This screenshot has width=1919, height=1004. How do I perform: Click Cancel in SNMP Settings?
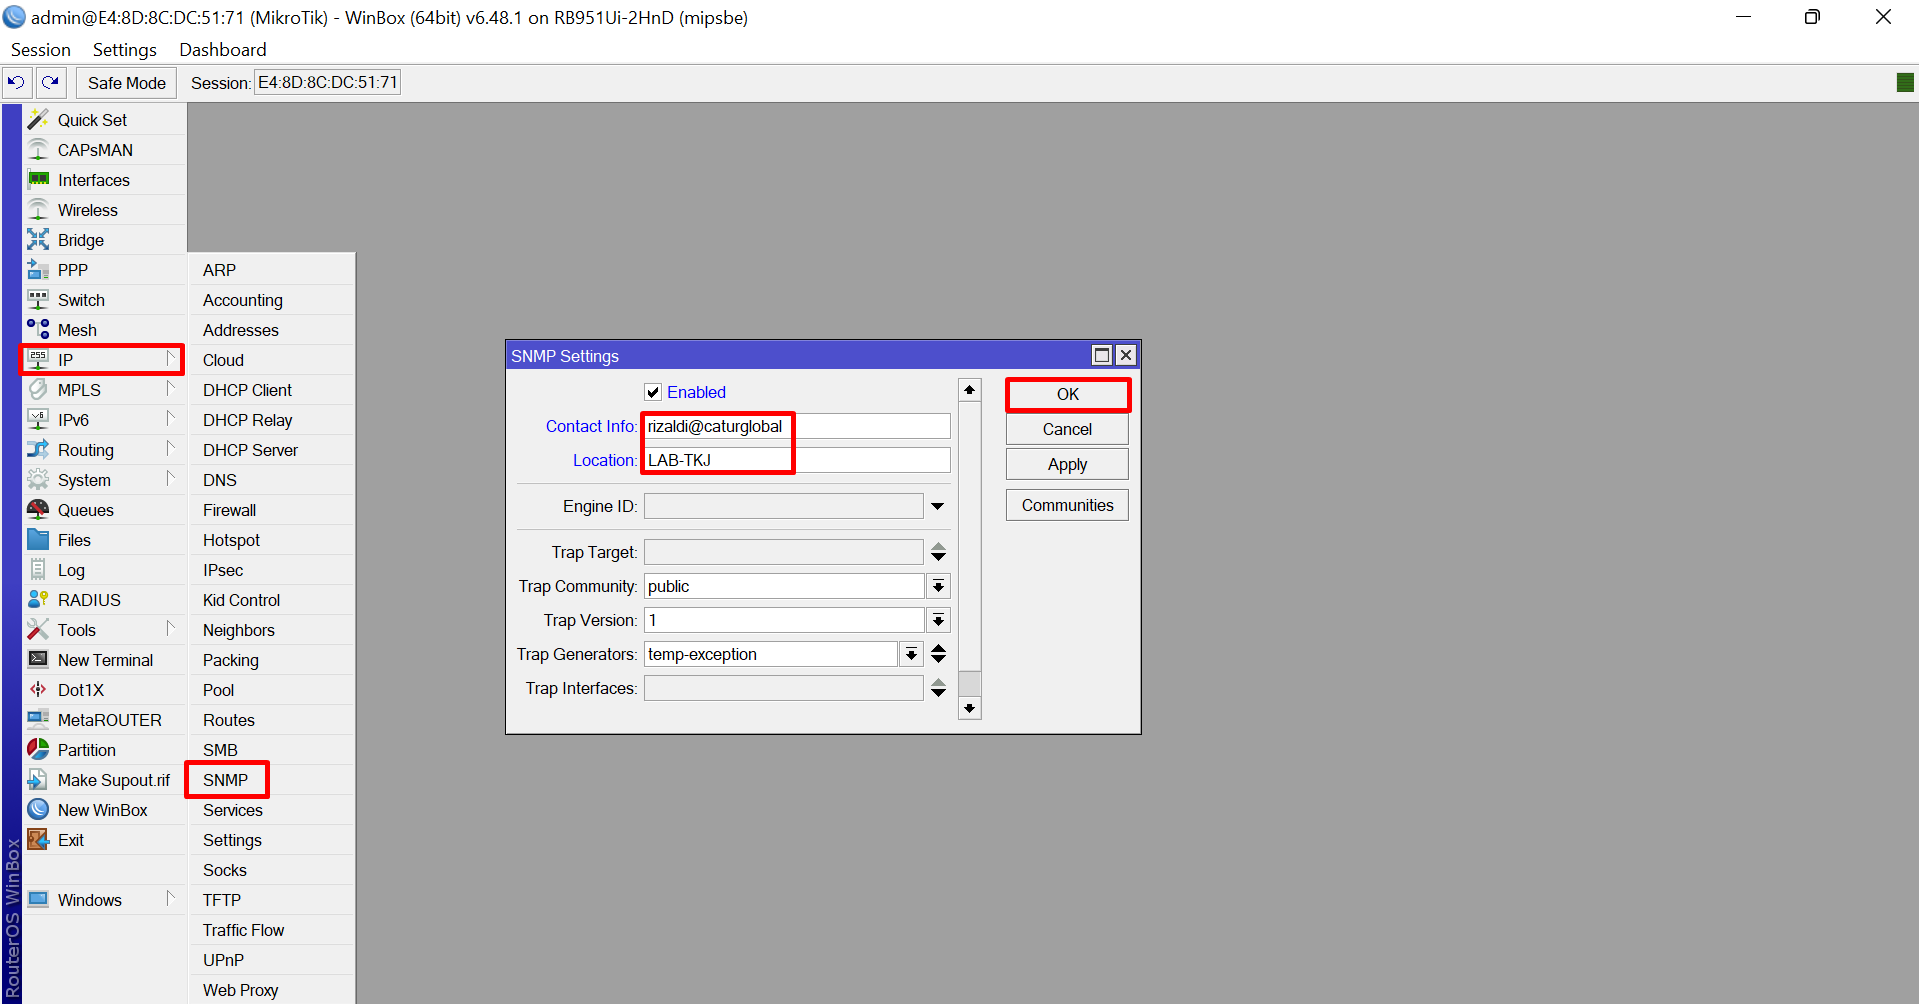point(1067,429)
